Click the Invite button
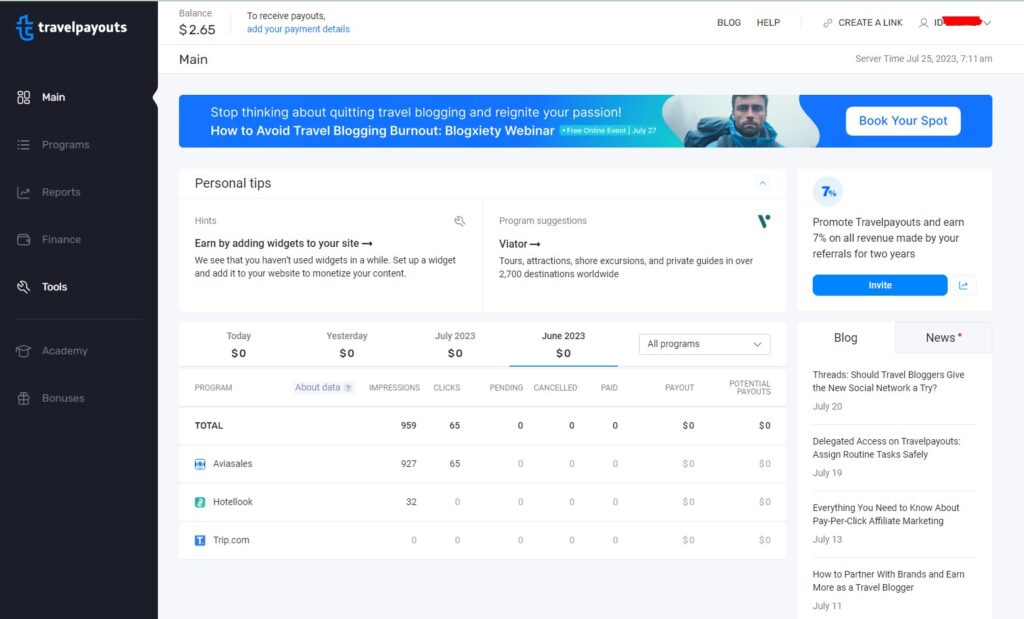The image size is (1024, 619). click(x=879, y=285)
